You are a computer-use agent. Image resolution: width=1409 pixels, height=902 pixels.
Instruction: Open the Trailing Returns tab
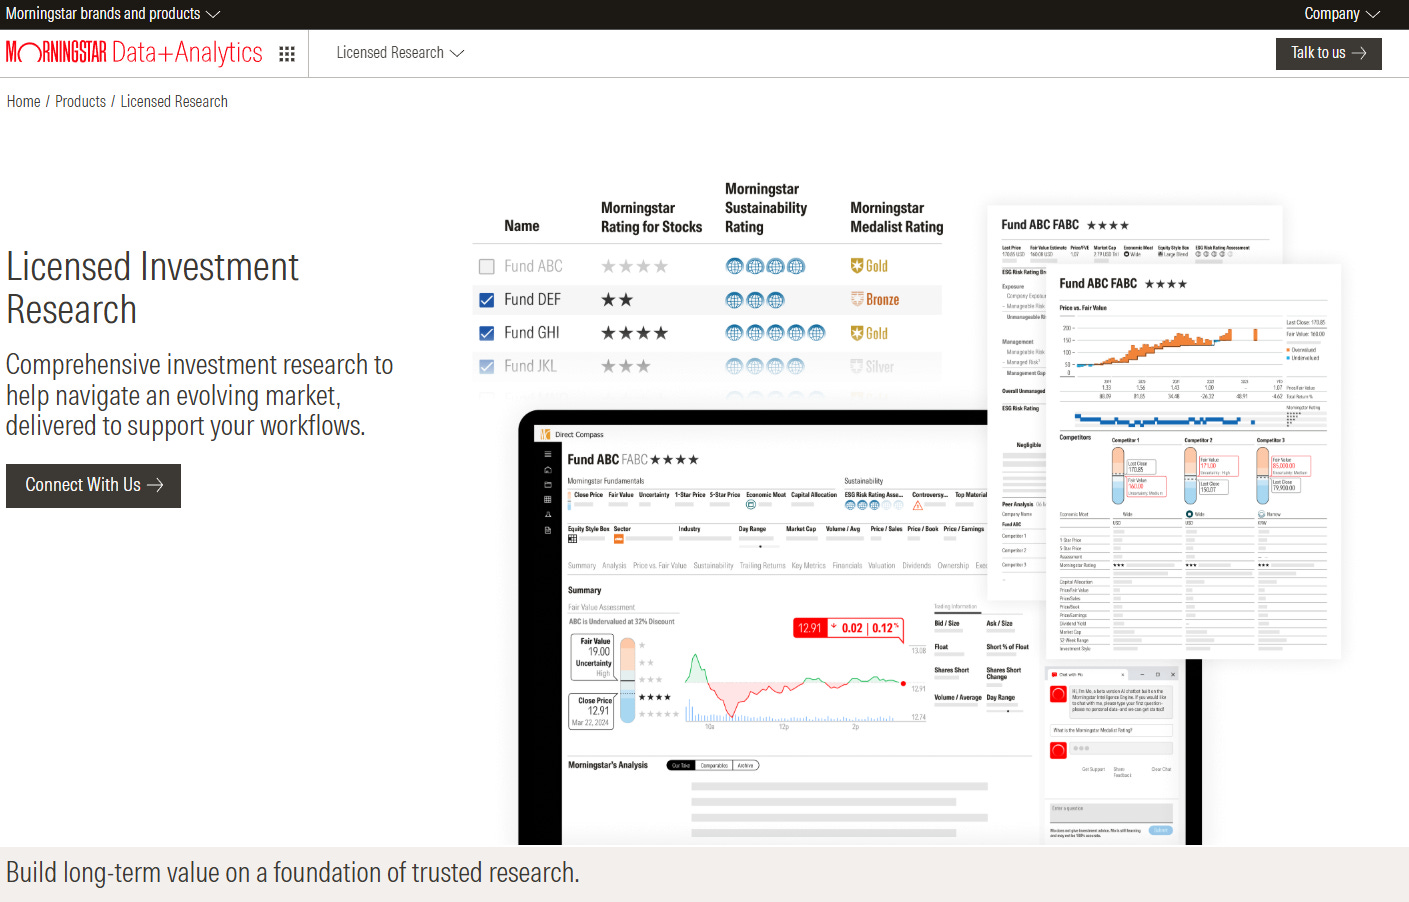pyautogui.click(x=762, y=565)
